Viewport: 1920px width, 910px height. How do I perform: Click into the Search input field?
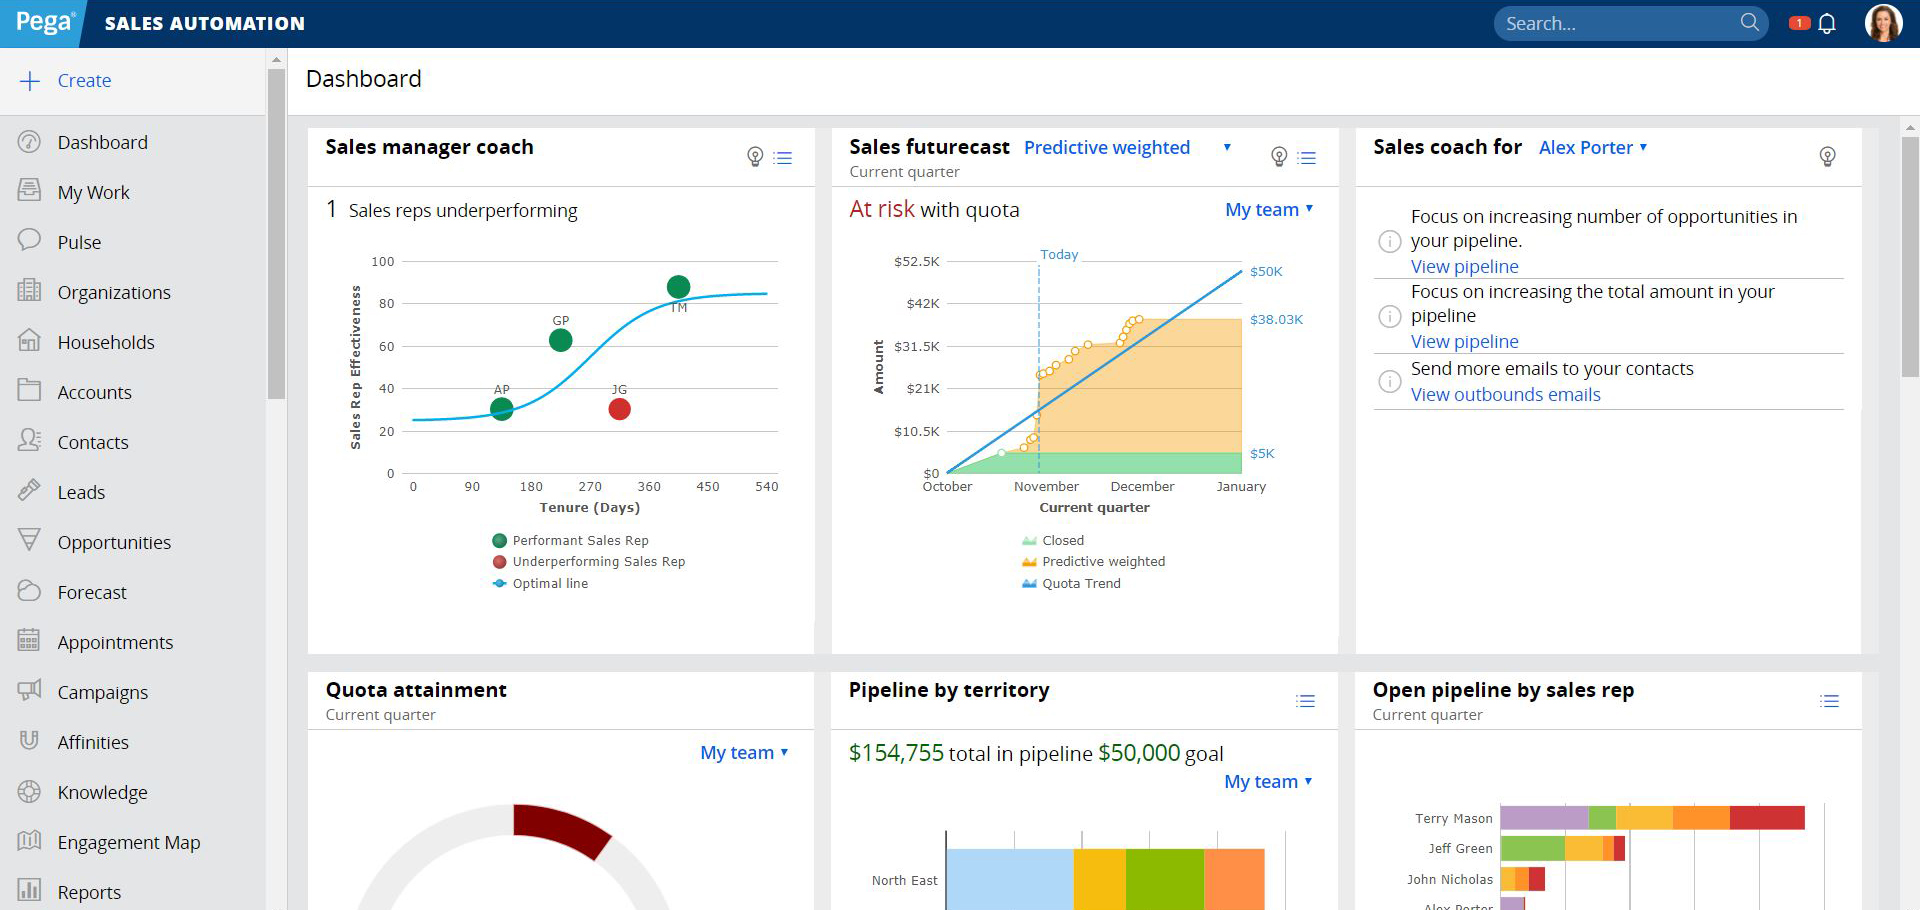1615,24
